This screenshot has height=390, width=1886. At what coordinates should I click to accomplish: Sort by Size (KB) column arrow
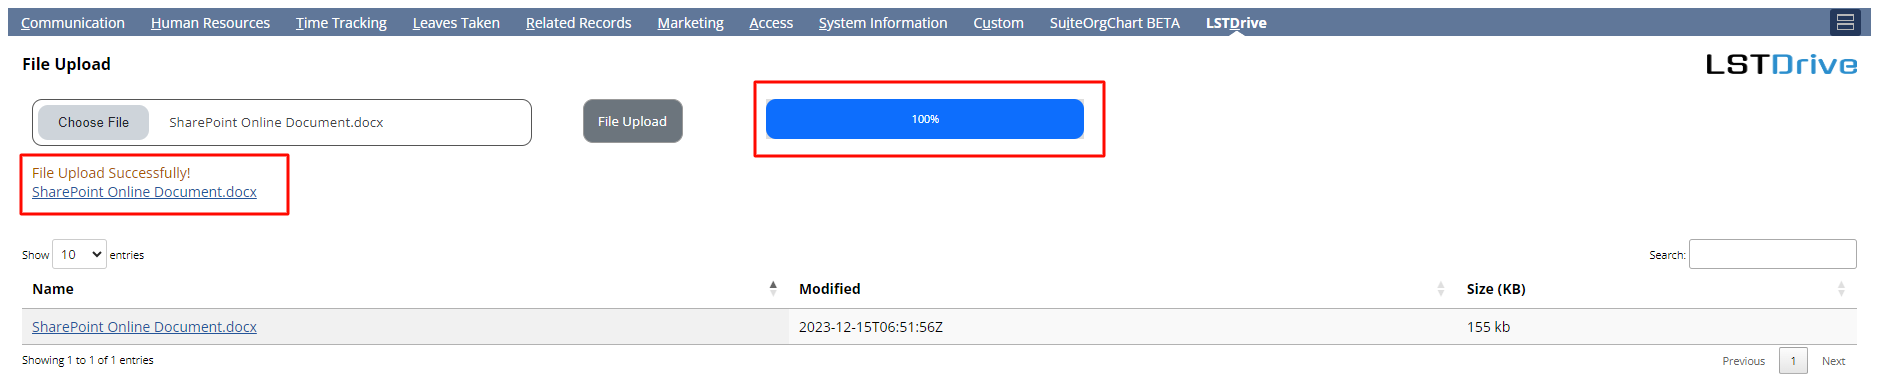(1841, 288)
